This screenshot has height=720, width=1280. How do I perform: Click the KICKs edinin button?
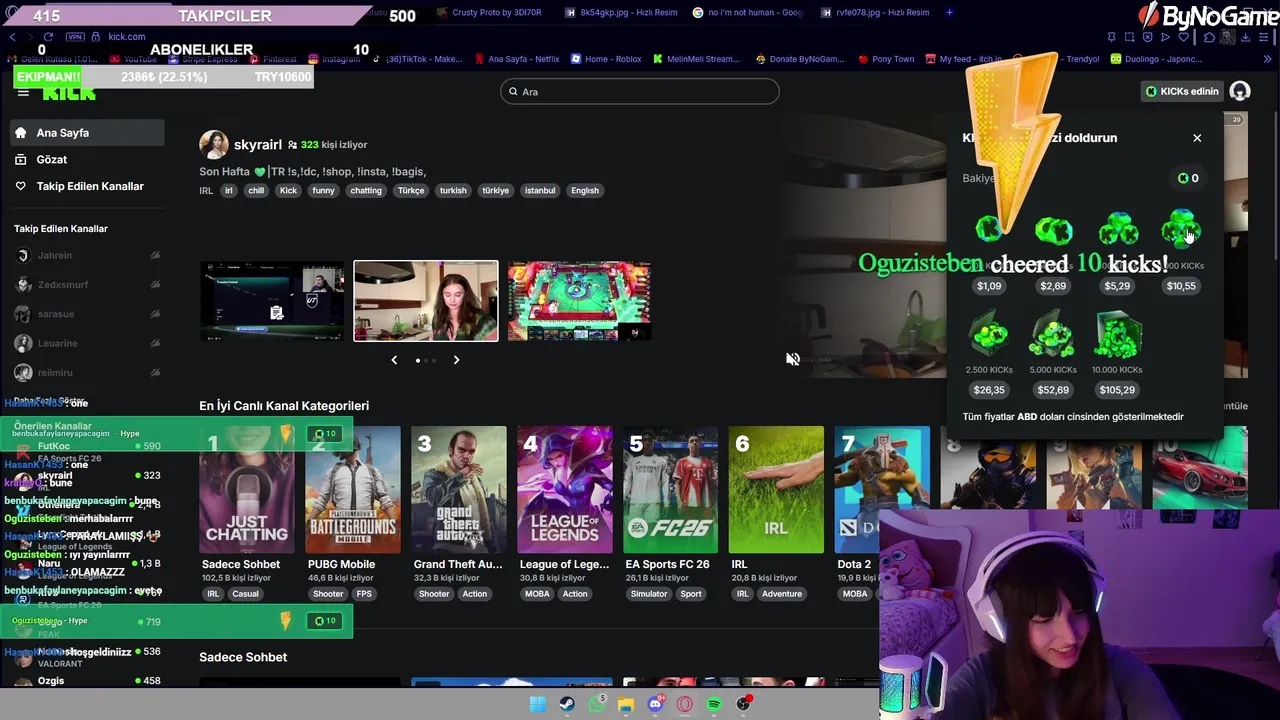1182,91
